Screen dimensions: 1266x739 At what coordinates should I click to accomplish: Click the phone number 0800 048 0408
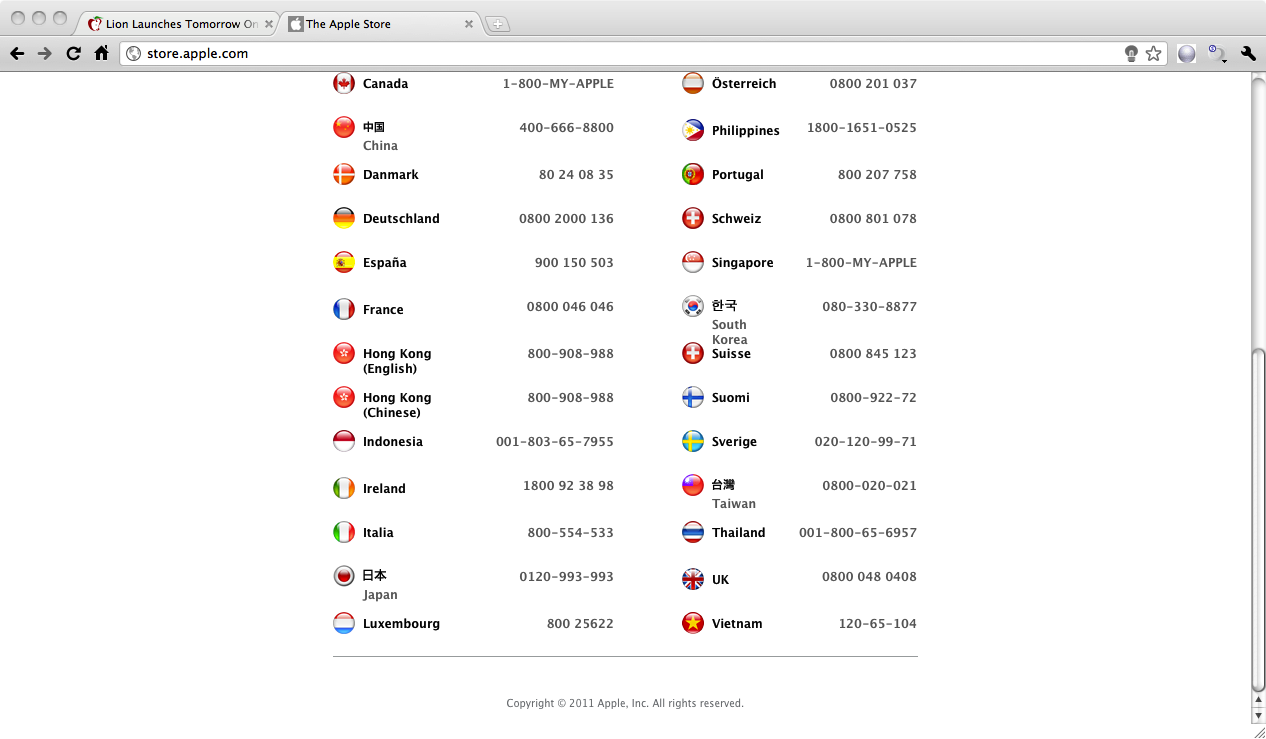(x=869, y=577)
